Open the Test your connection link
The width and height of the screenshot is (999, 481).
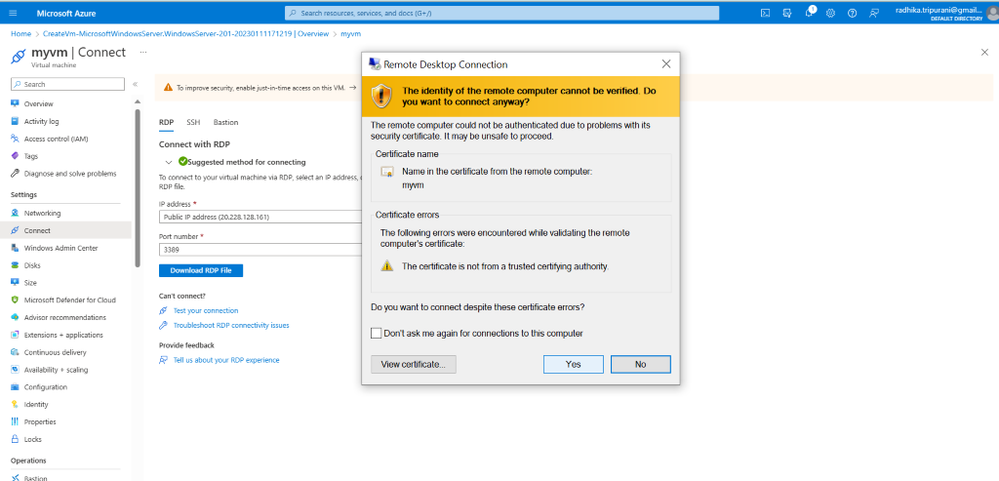point(206,310)
